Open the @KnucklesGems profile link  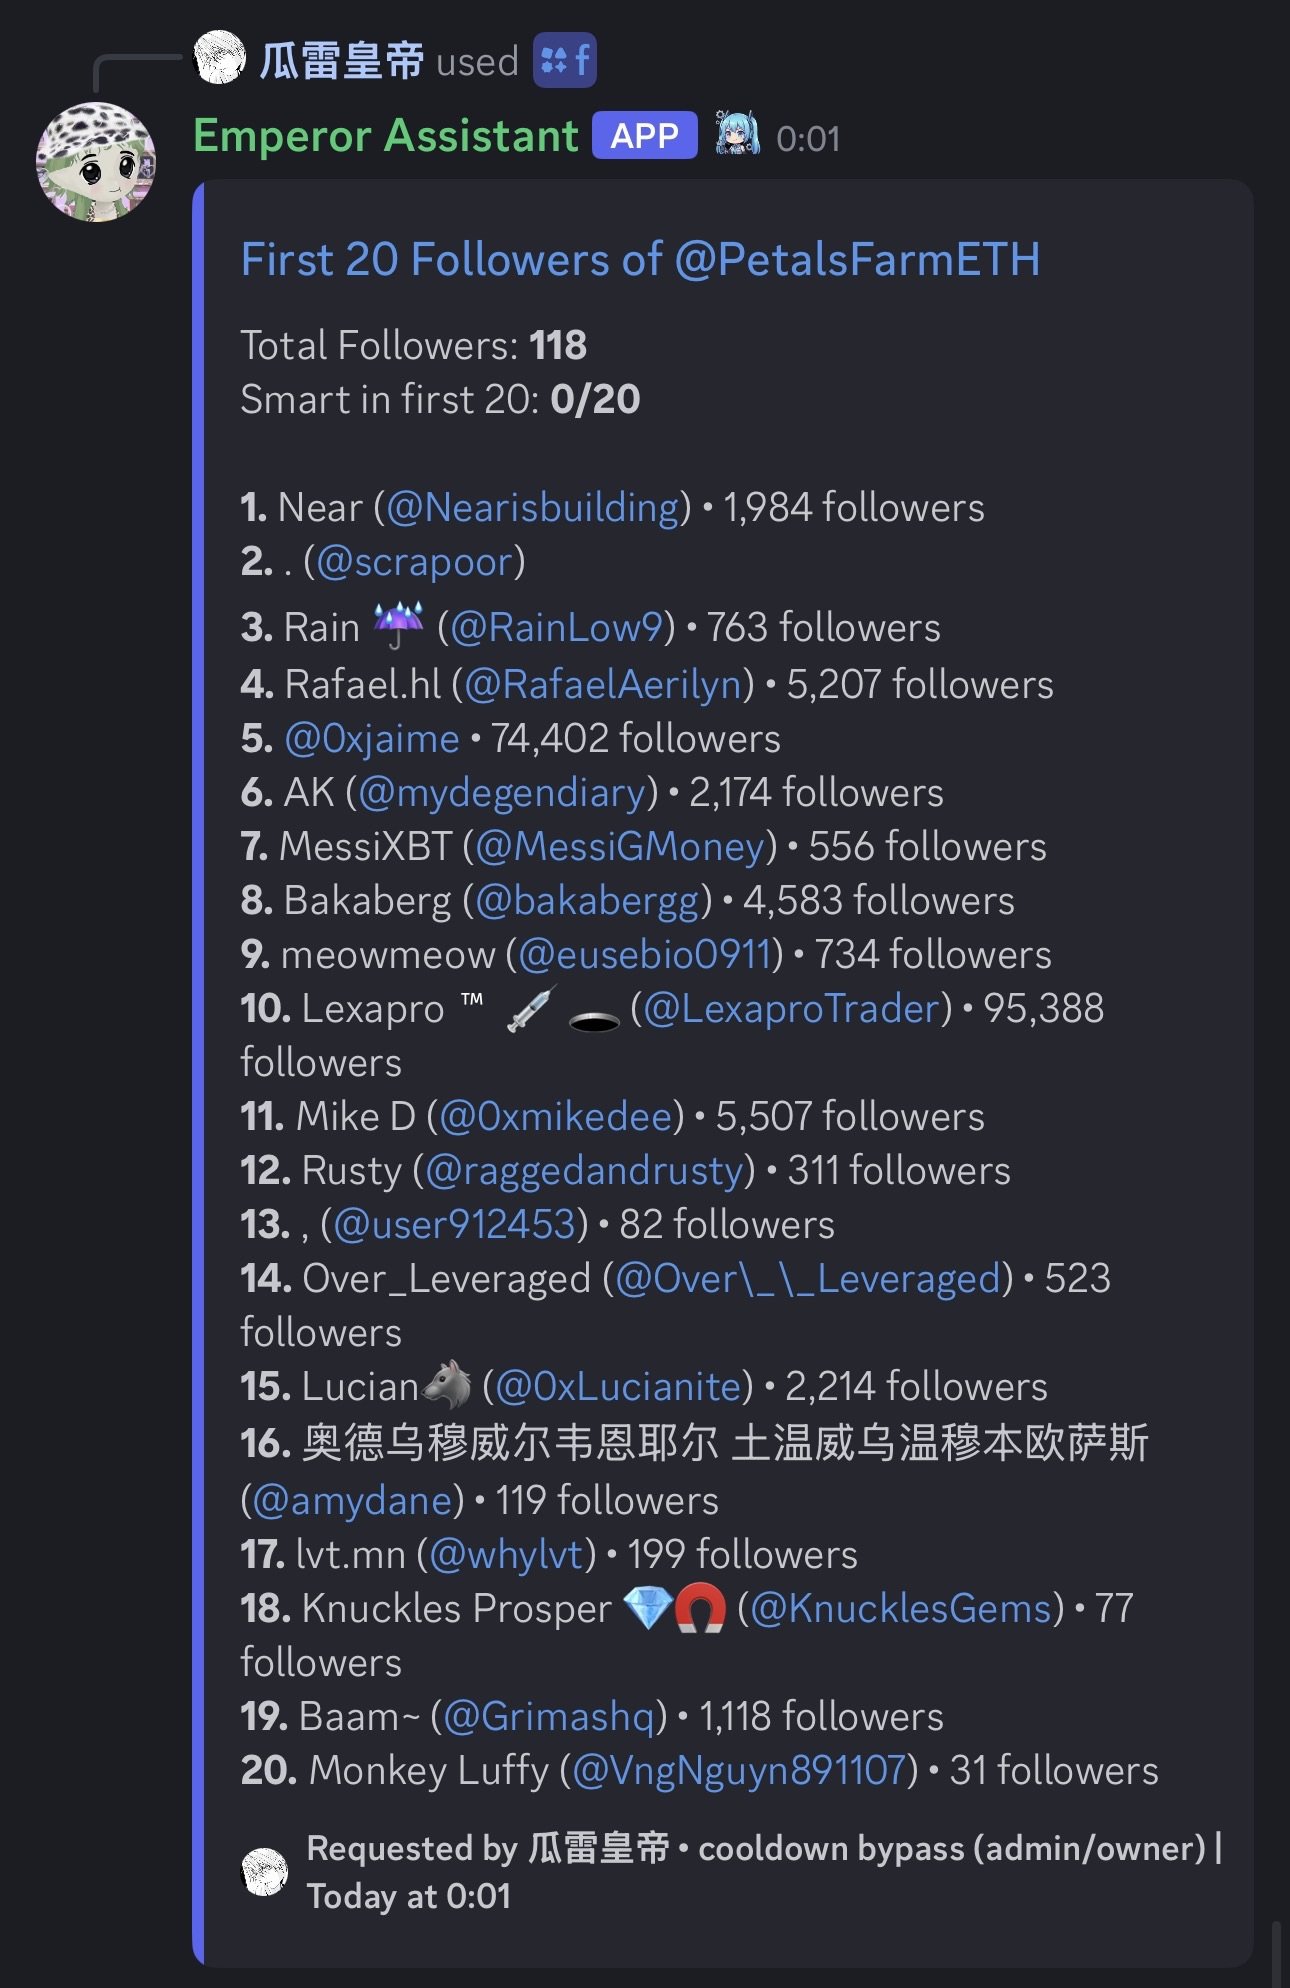coord(901,1609)
